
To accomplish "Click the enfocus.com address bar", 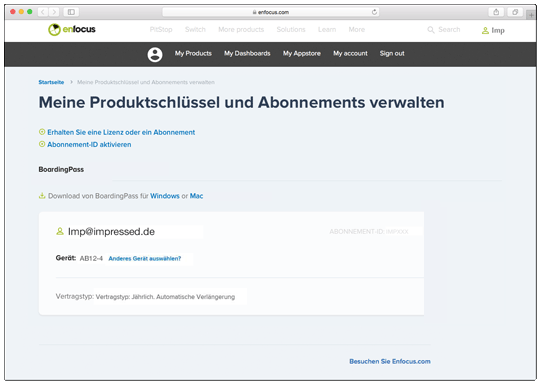I will pos(271,12).
